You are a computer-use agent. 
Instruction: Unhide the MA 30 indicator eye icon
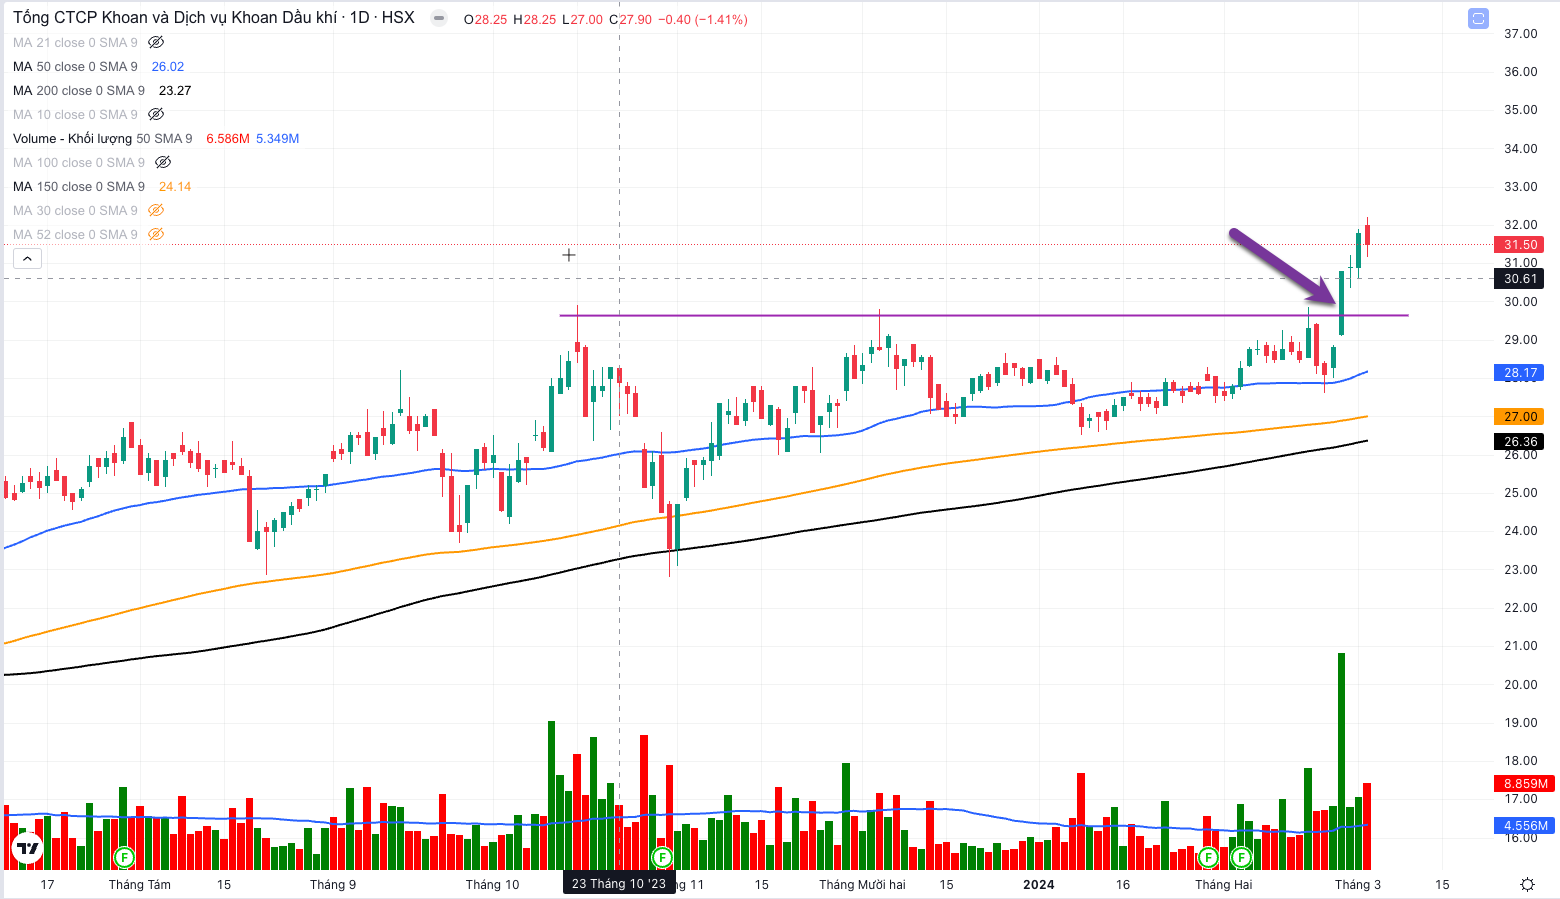click(x=156, y=210)
